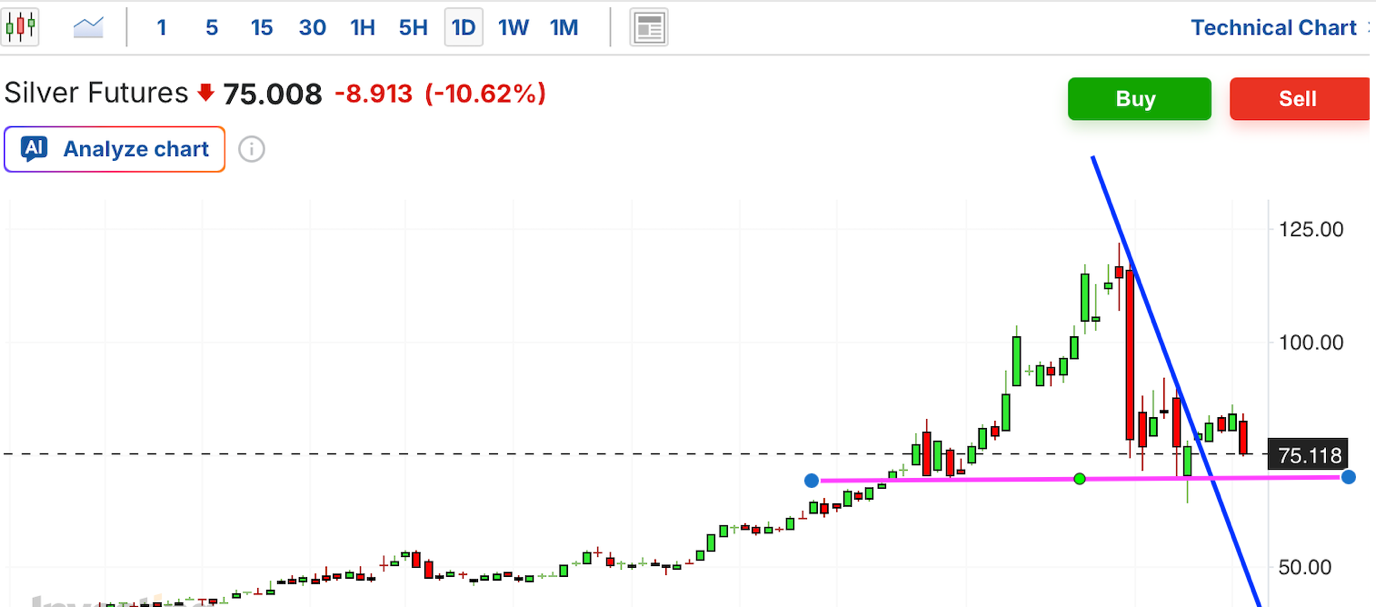Click the 75.118 current price label
This screenshot has width=1376, height=607.
coord(1309,456)
